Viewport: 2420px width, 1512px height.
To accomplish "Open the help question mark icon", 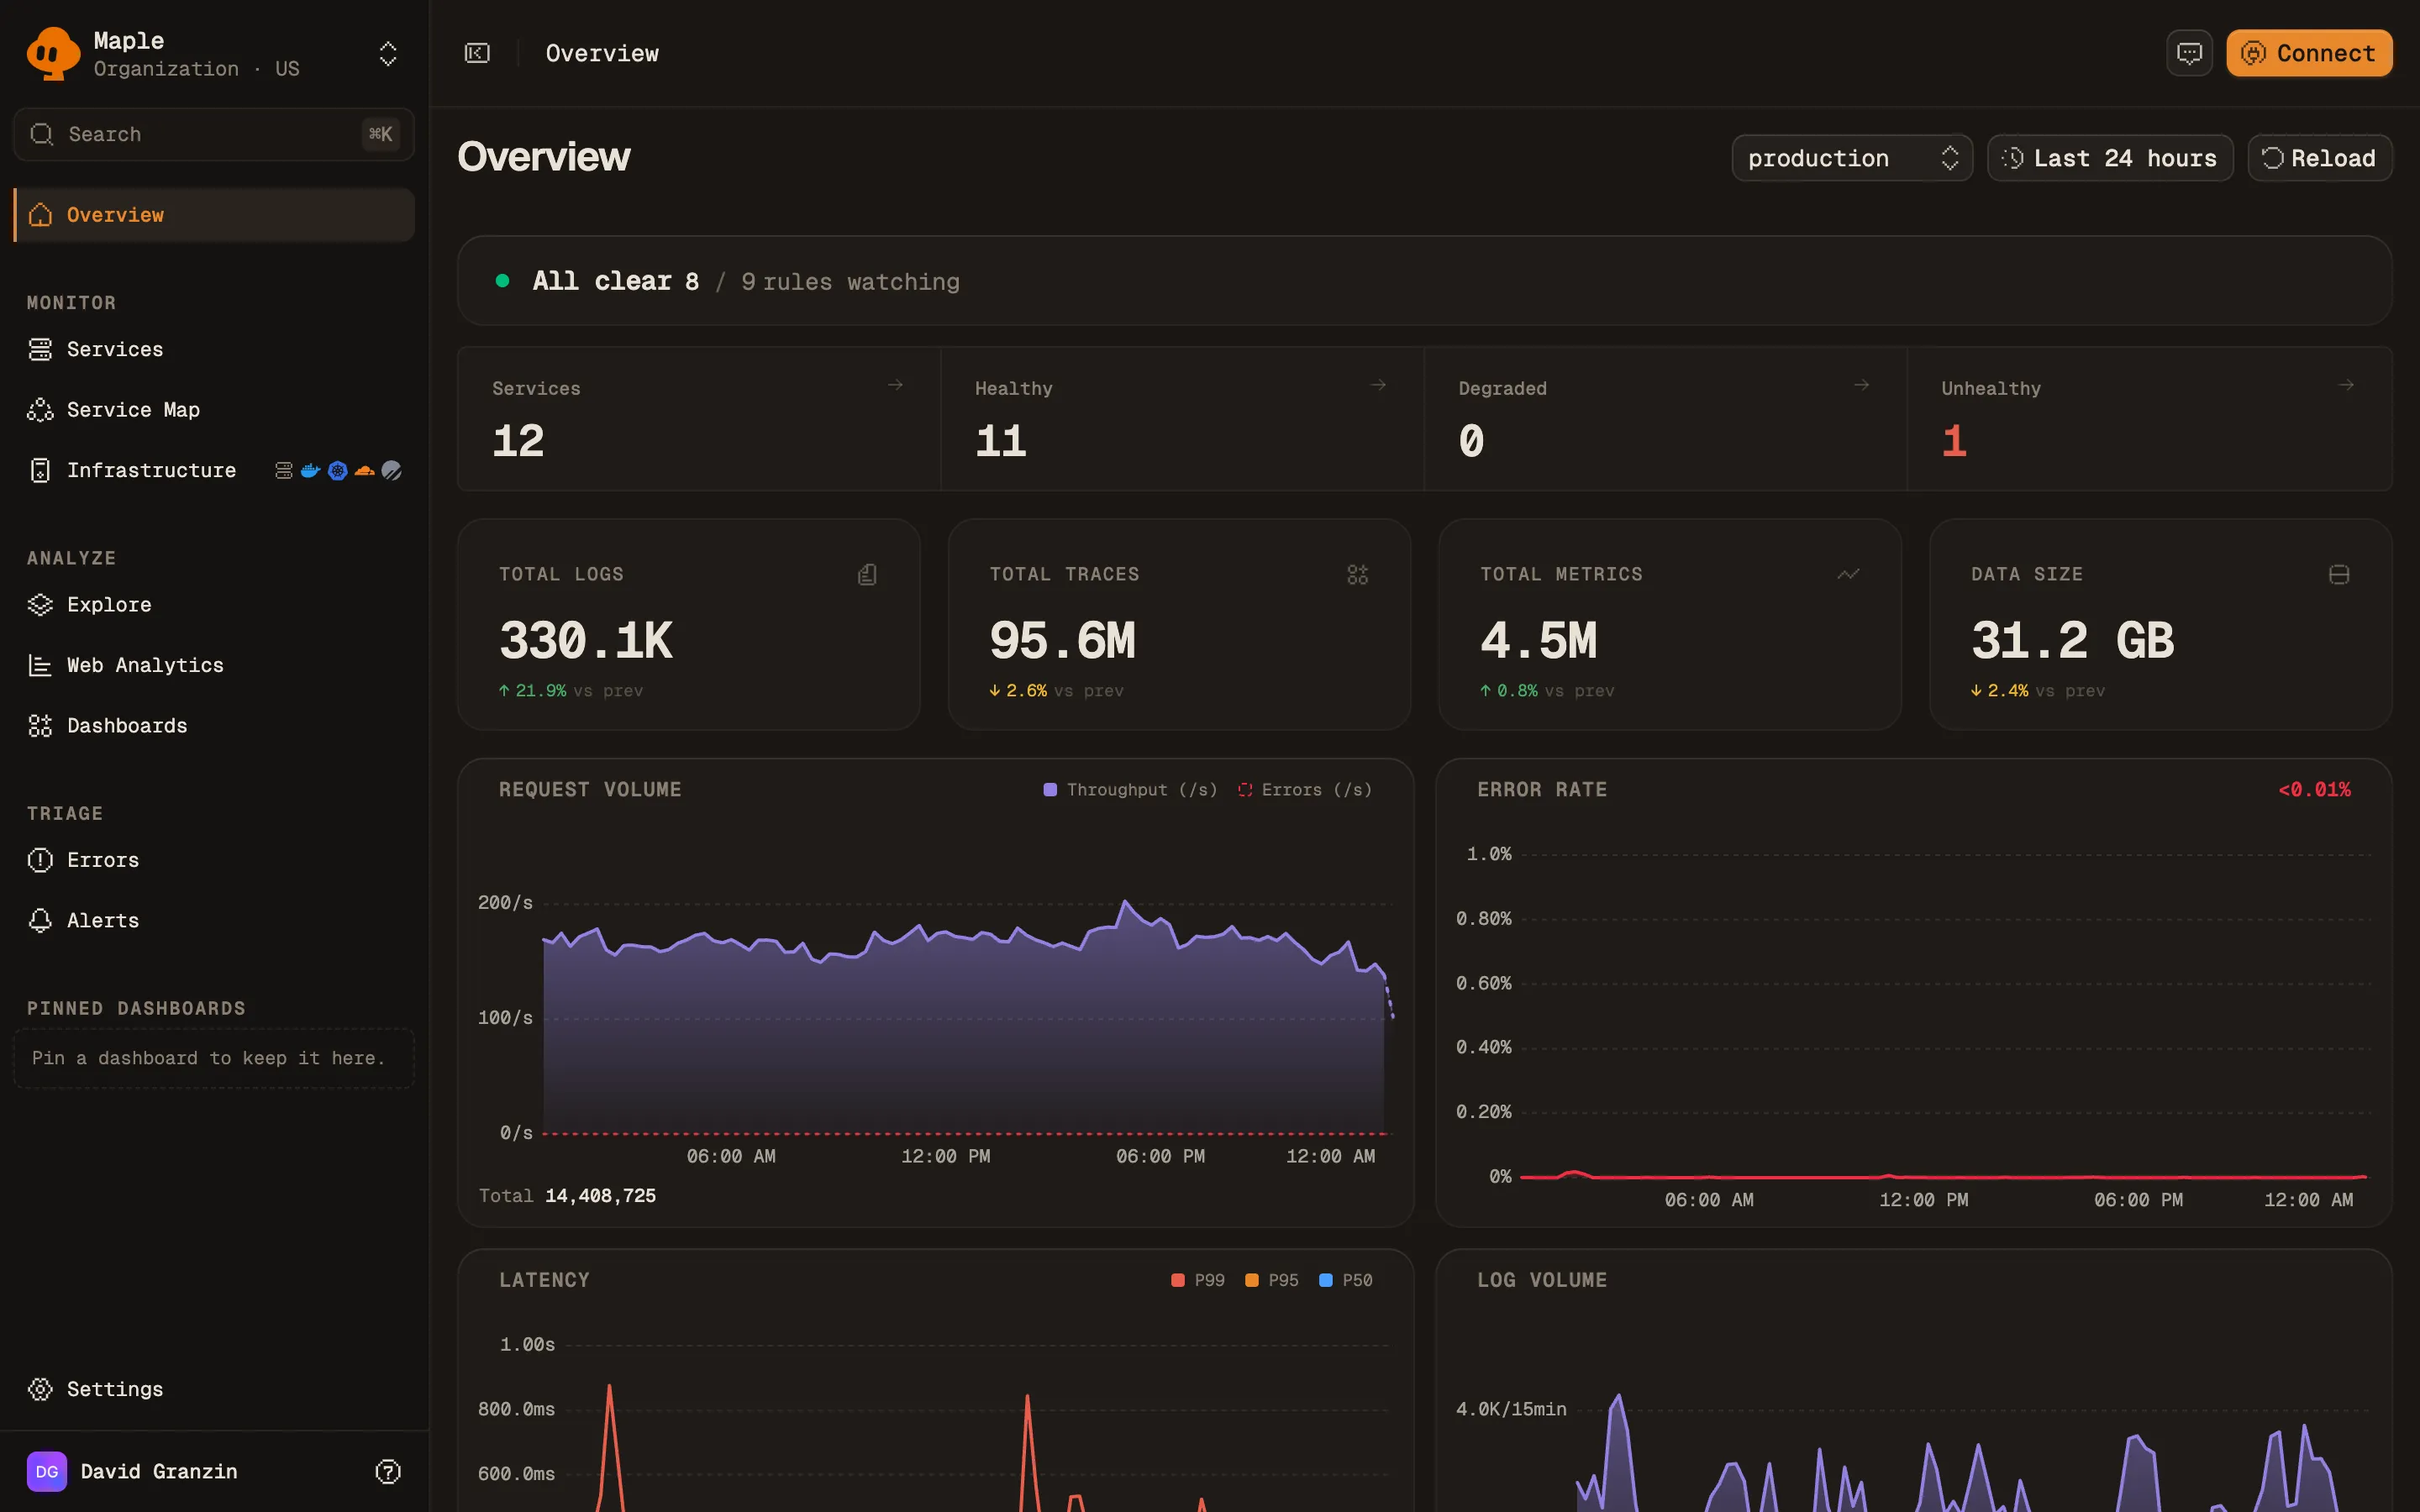I will click(x=388, y=1471).
